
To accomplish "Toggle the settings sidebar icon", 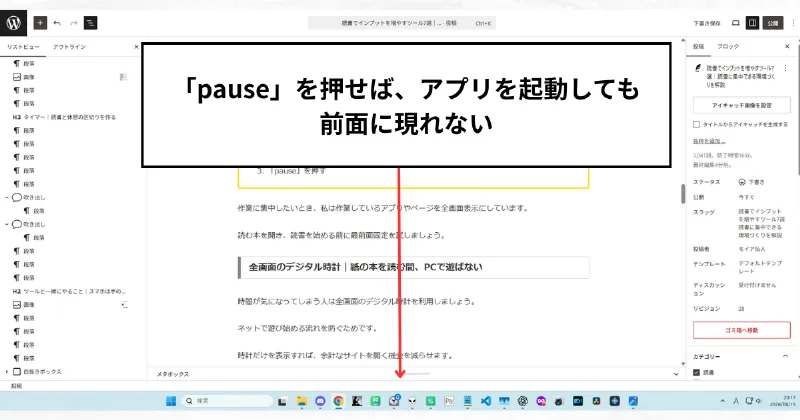I will click(752, 23).
